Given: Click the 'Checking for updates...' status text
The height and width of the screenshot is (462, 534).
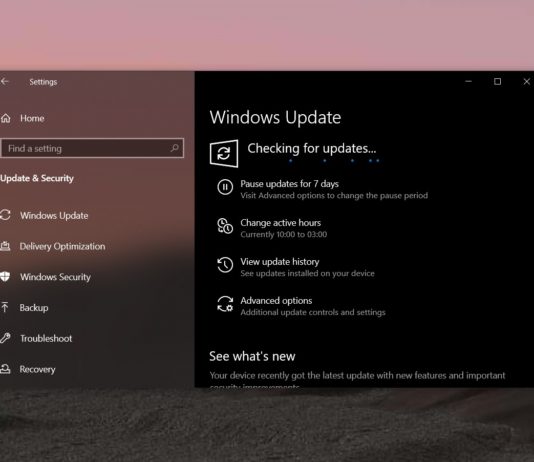Looking at the screenshot, I should pyautogui.click(x=312, y=148).
